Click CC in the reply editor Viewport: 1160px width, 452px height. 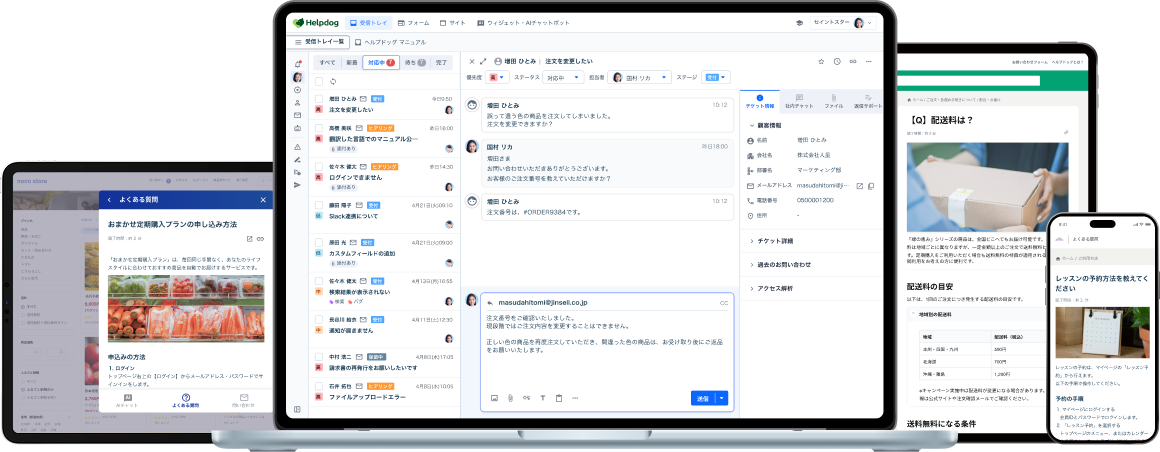pos(724,303)
